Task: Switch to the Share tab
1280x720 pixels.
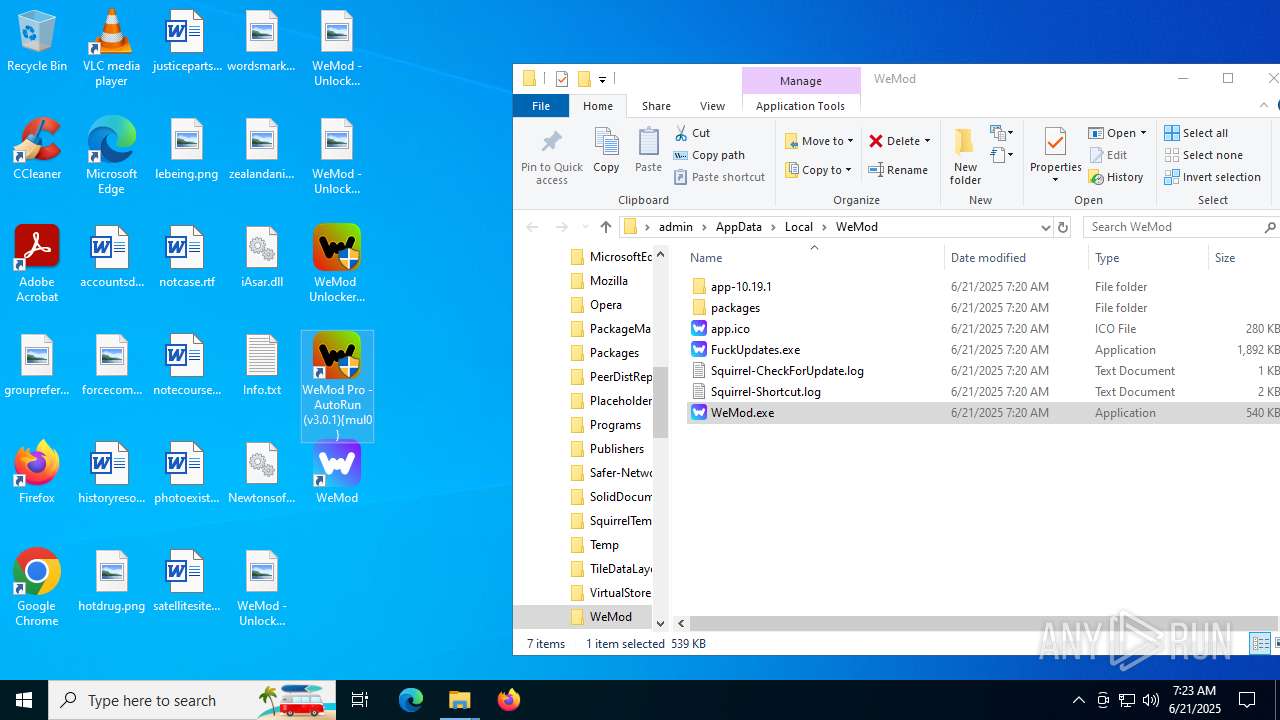Action: (656, 106)
